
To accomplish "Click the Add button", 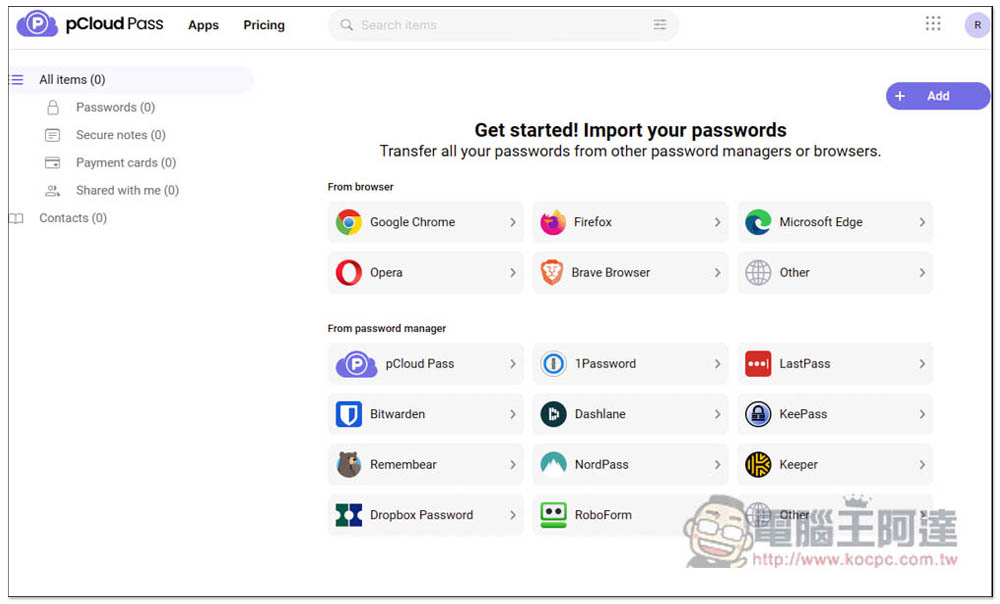I will click(x=938, y=96).
